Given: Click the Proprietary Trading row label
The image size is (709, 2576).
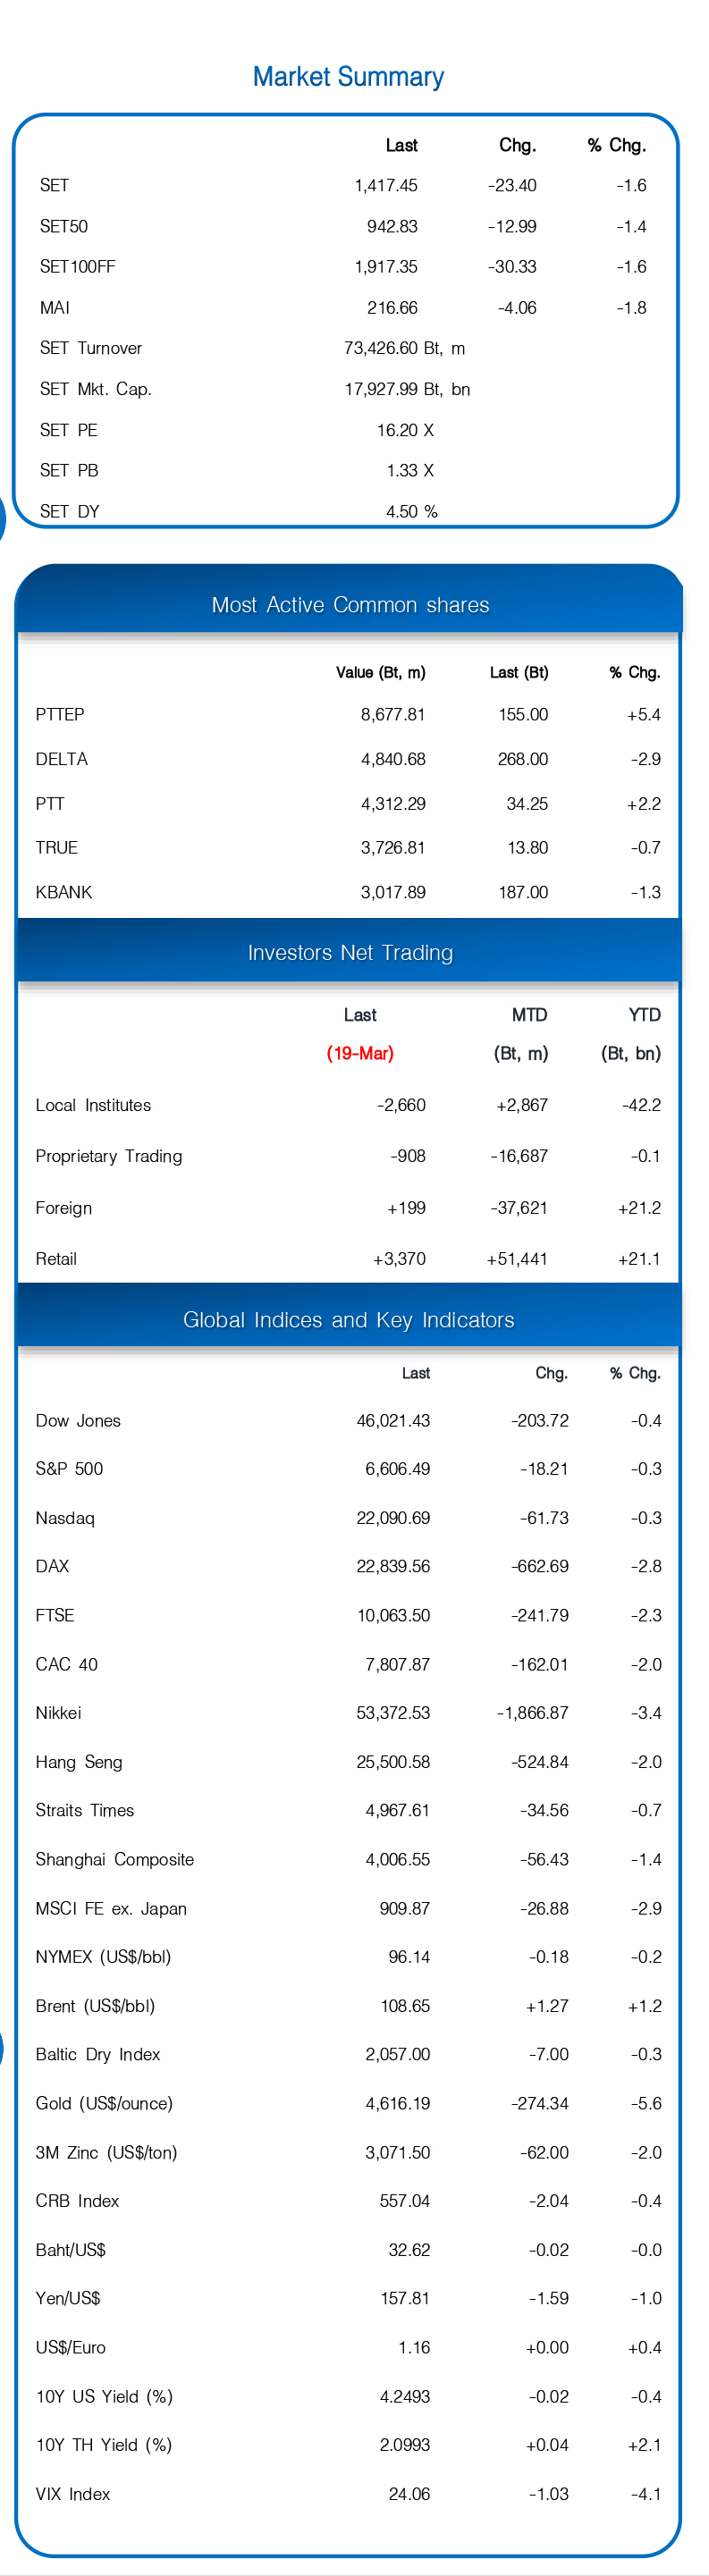Looking at the screenshot, I should point(109,1156).
